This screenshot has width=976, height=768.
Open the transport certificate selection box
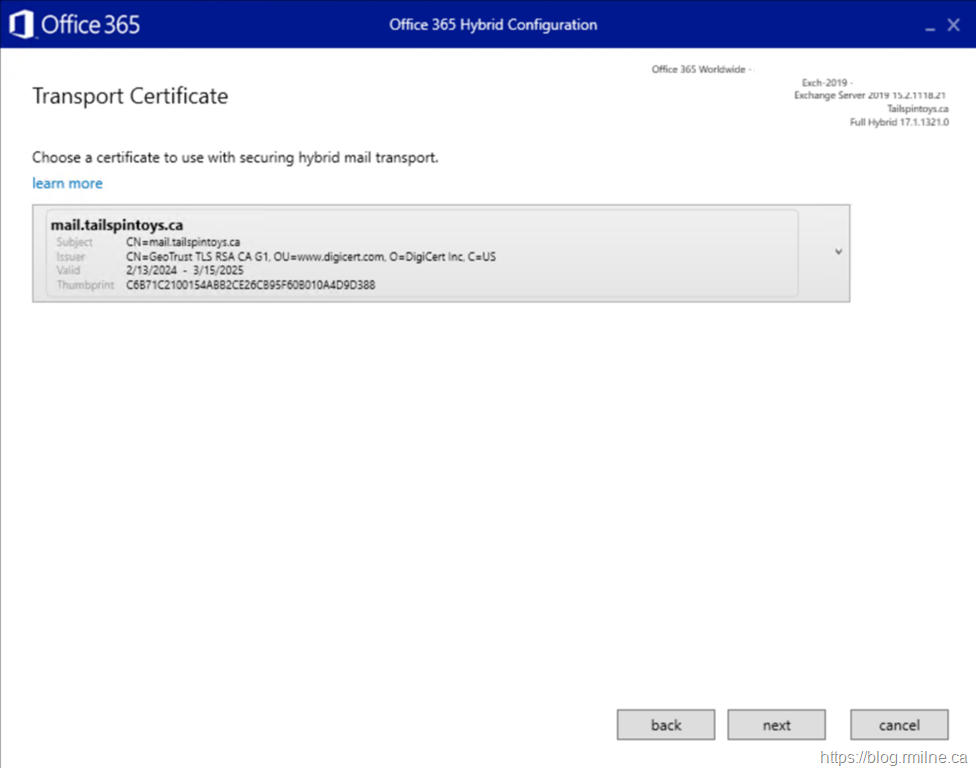point(440,254)
